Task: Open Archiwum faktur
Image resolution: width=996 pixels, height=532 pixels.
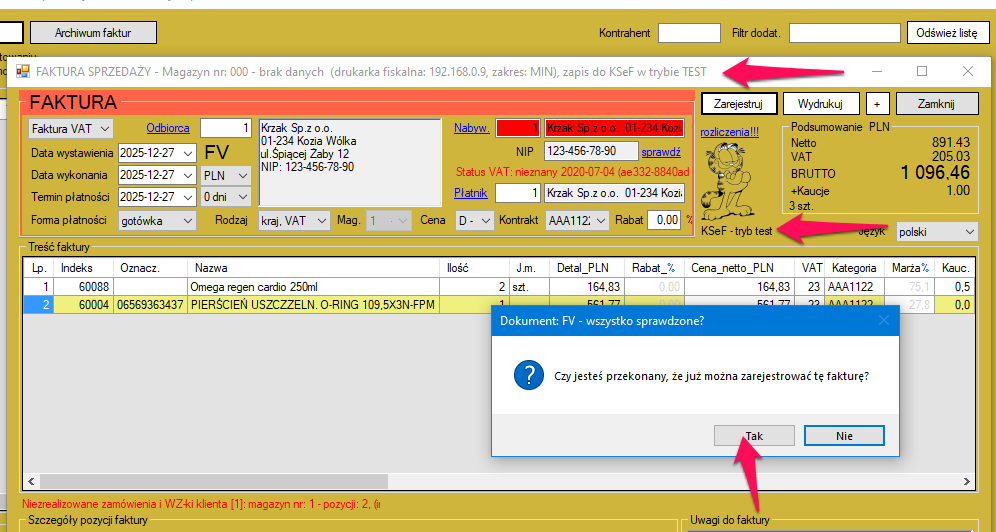Action: click(93, 33)
